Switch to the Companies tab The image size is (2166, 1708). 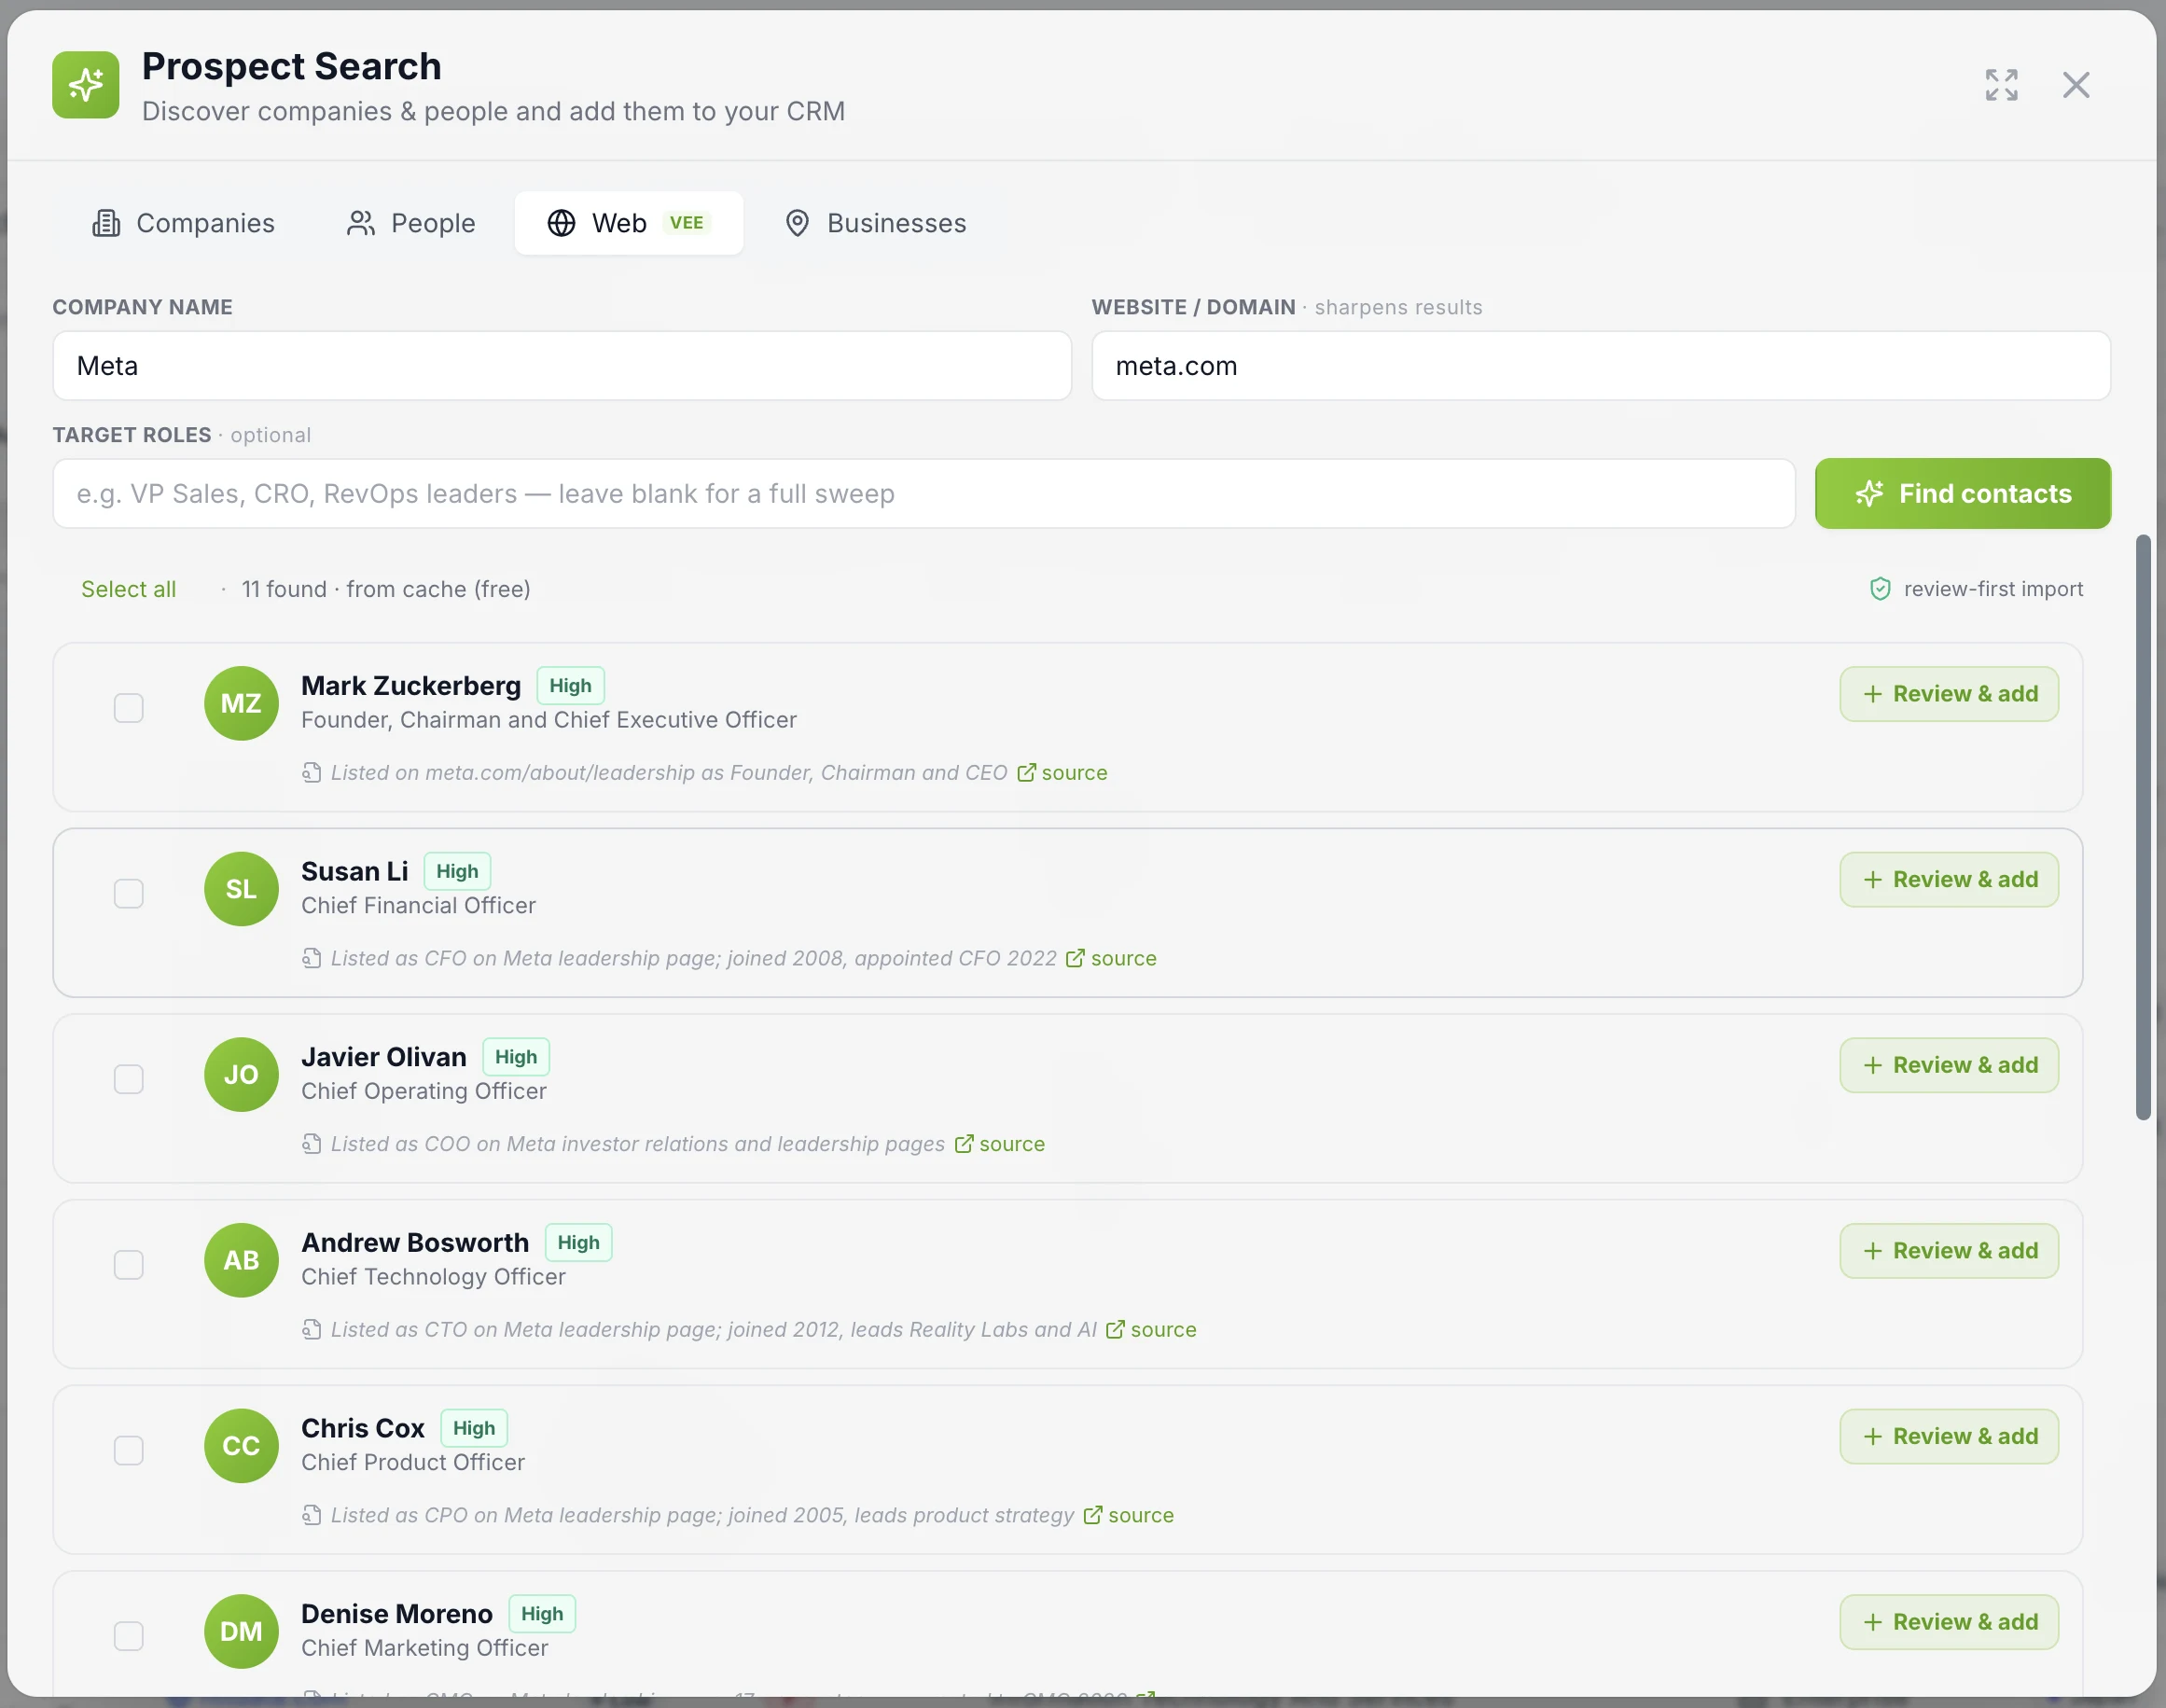pyautogui.click(x=183, y=223)
